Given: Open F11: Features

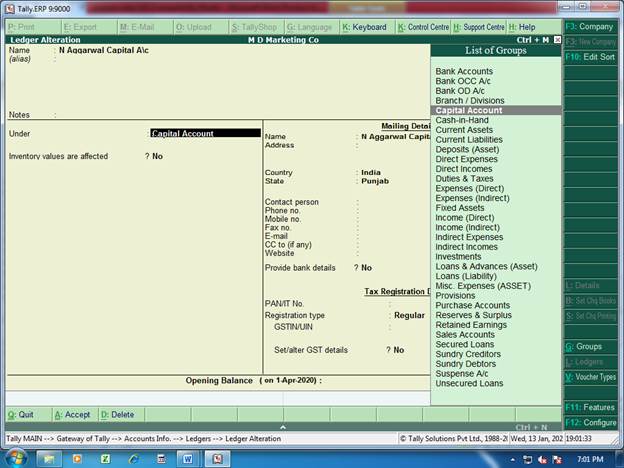Looking at the screenshot, I should 590,408.
